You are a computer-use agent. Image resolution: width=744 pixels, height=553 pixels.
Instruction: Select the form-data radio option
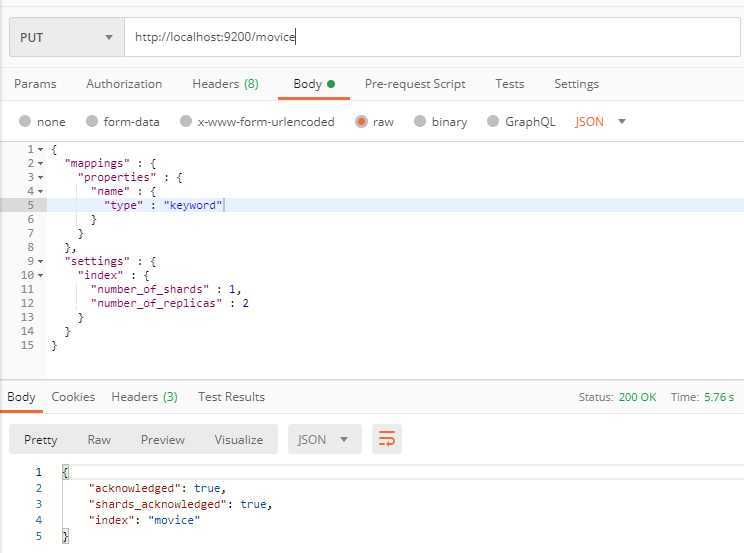[92, 122]
